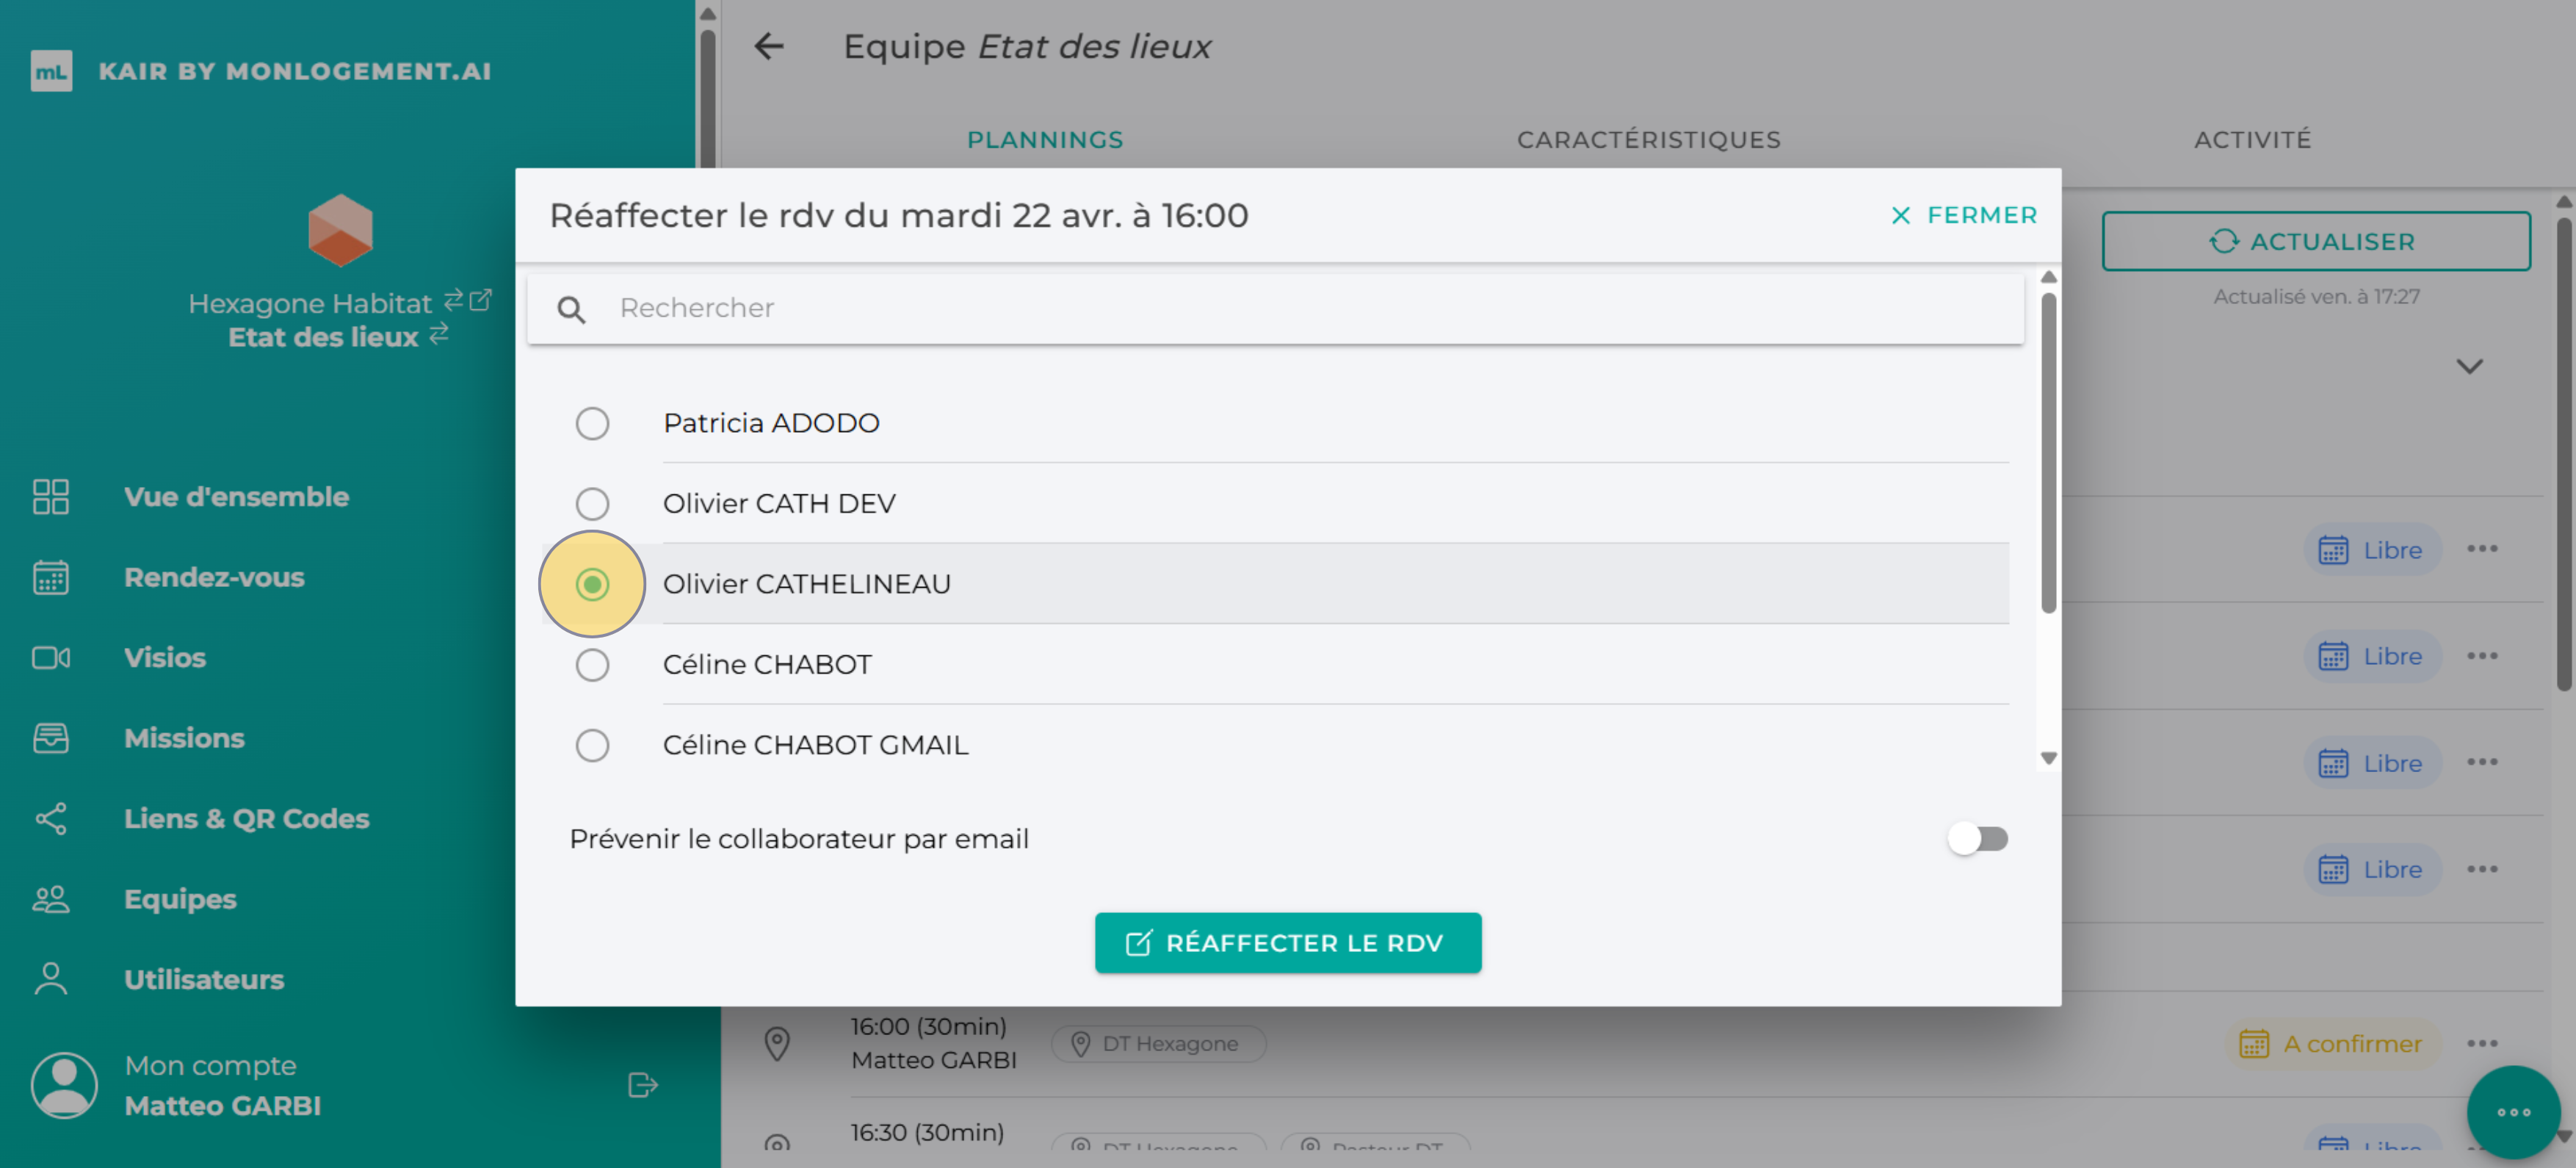Viewport: 2576px width, 1168px height.
Task: Click the logout icon beside Mon compte
Action: click(642, 1085)
